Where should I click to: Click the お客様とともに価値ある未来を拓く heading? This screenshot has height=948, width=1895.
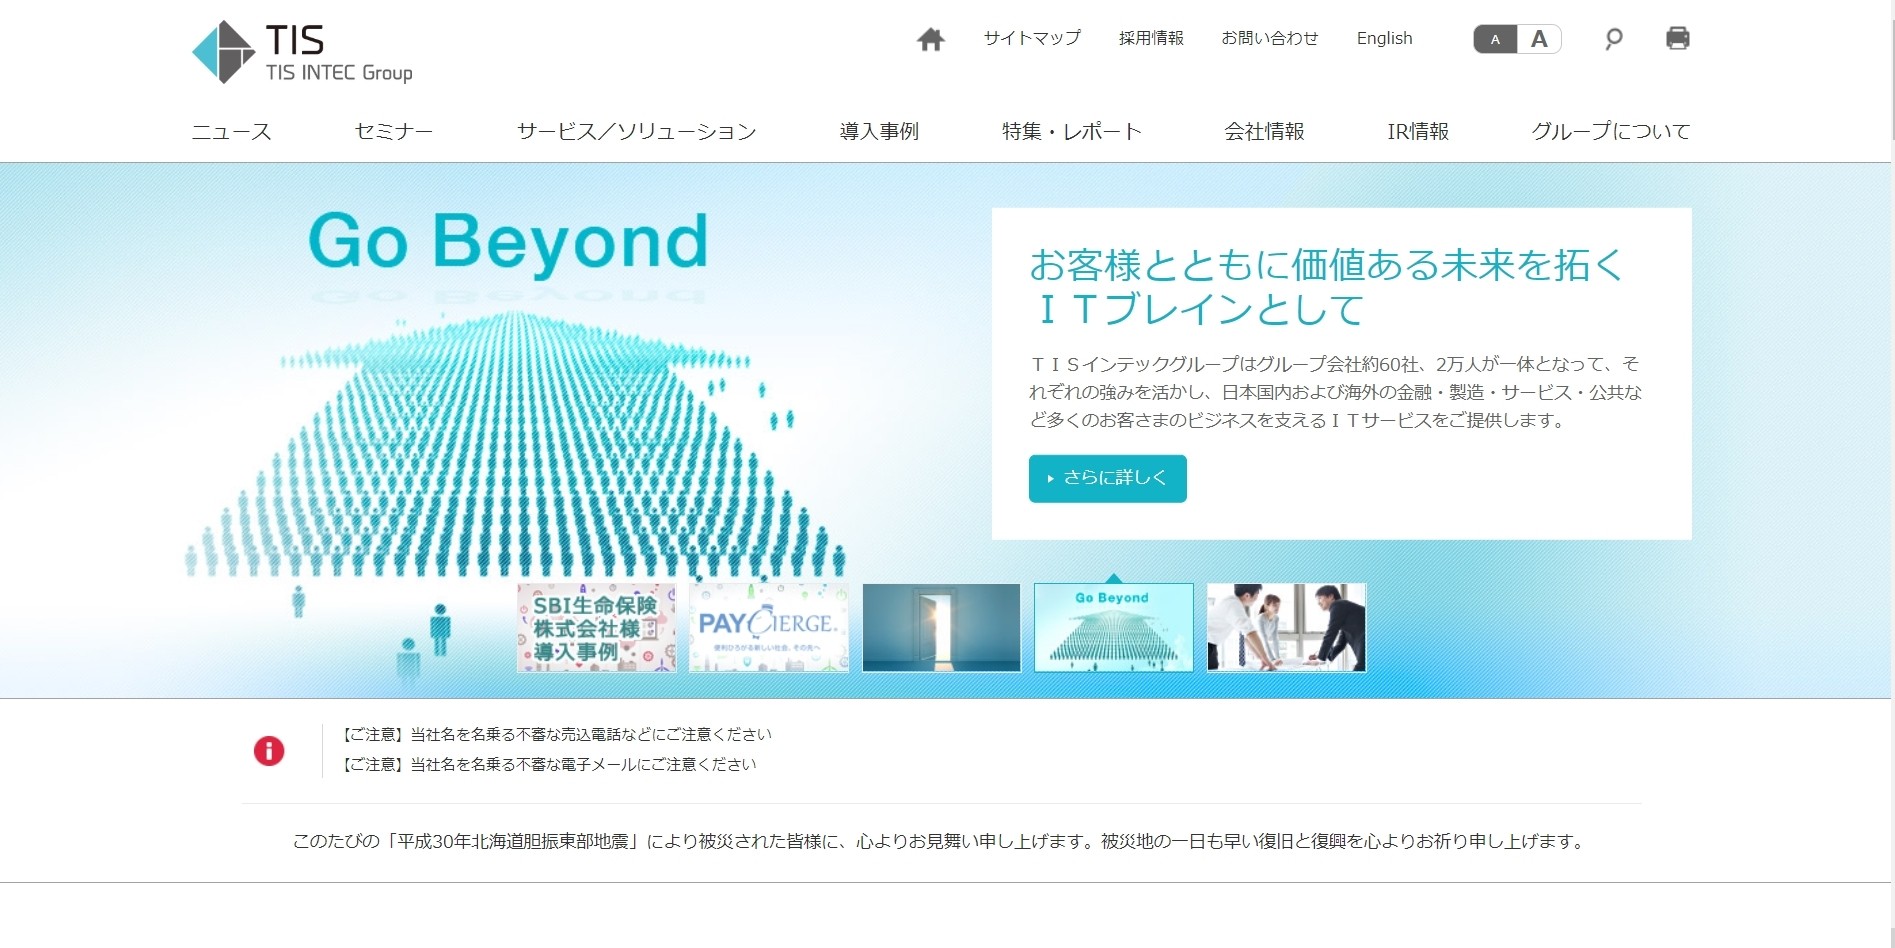tap(1326, 286)
